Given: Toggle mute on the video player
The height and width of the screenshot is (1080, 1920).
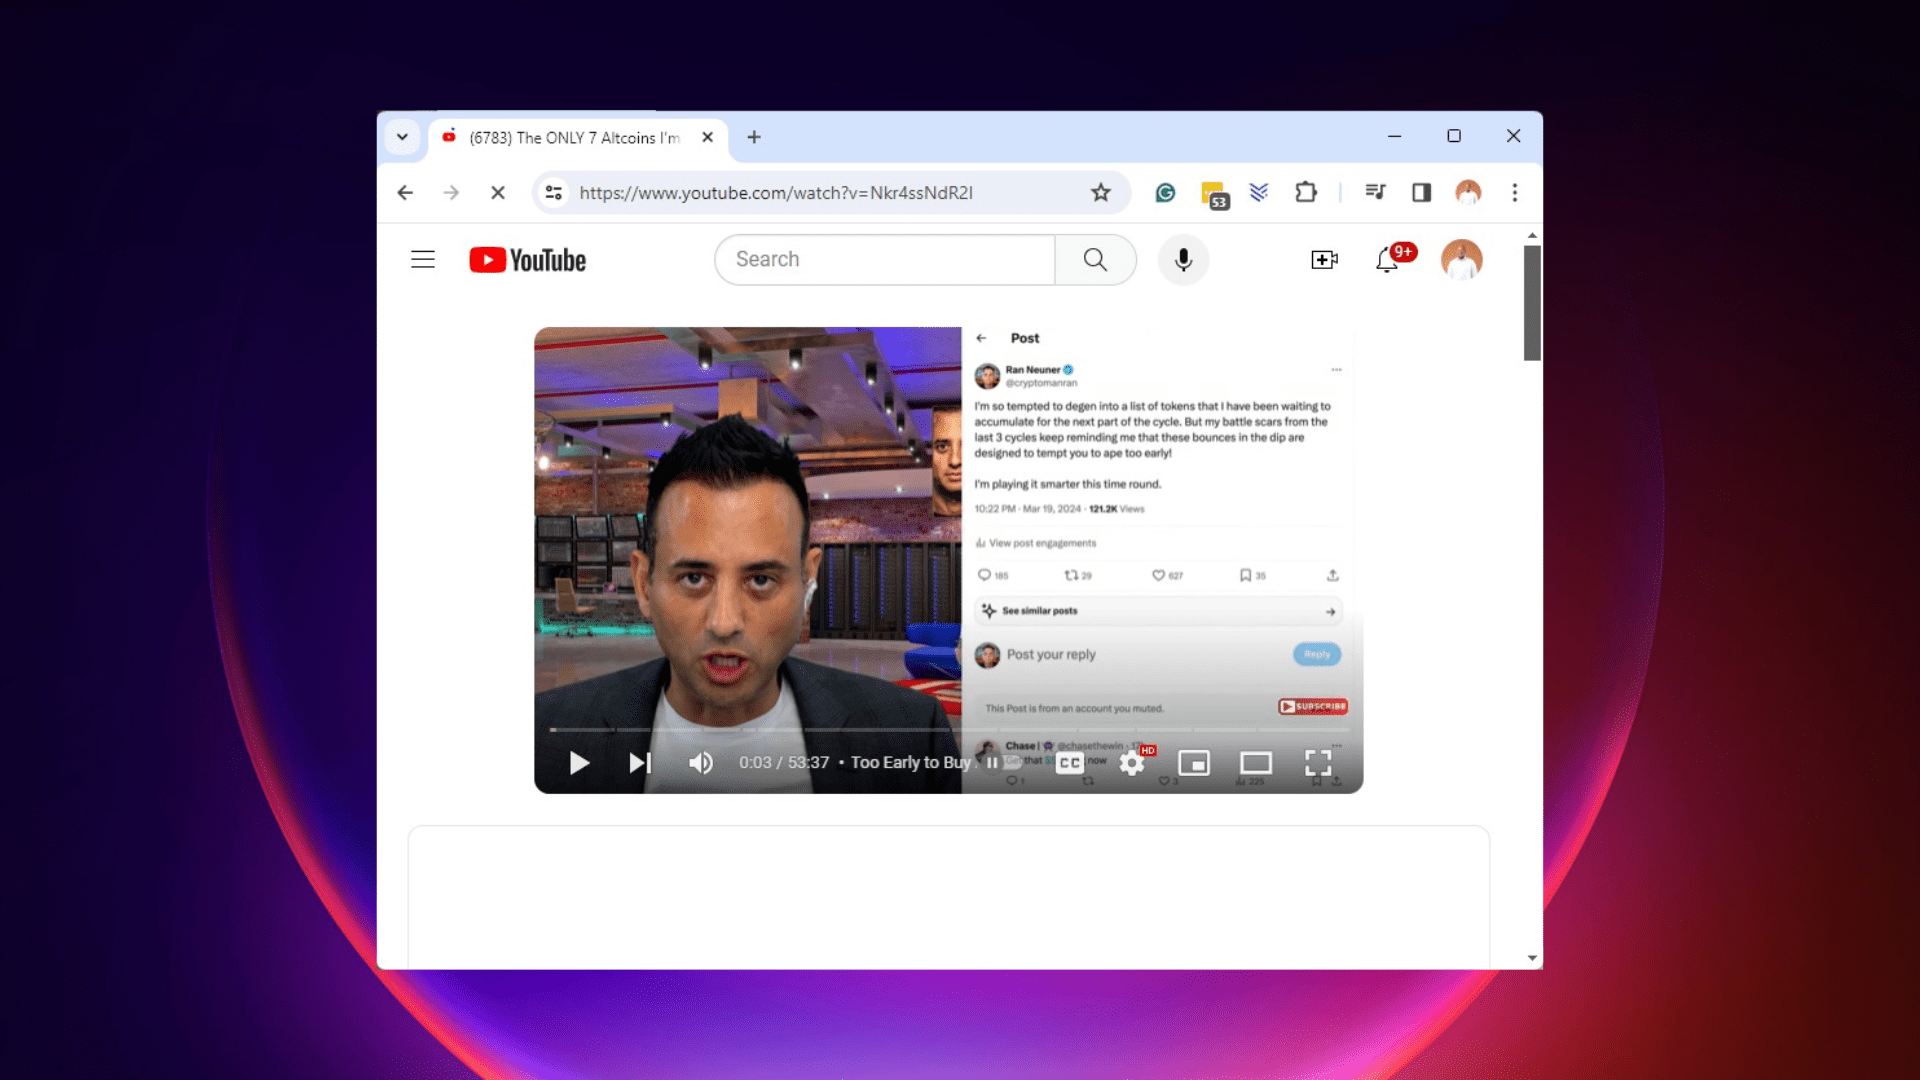Looking at the screenshot, I should pyautogui.click(x=699, y=762).
